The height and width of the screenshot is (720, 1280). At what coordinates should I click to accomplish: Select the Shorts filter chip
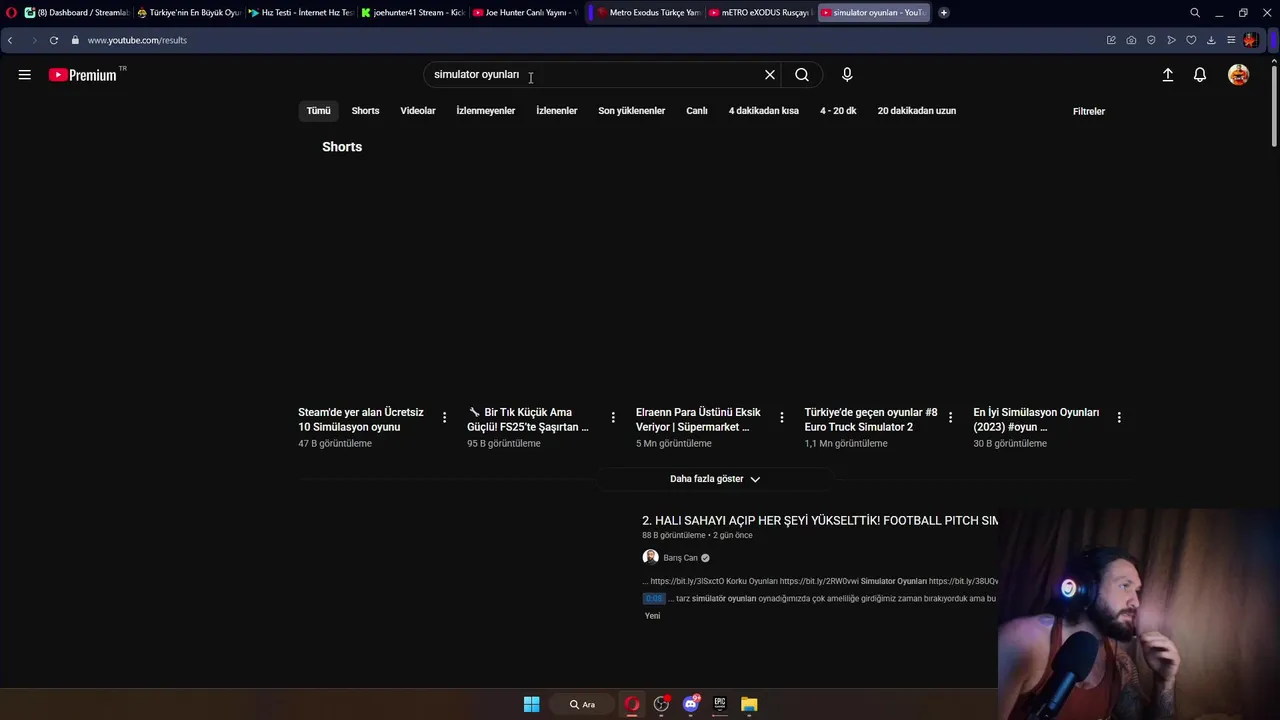[365, 111]
